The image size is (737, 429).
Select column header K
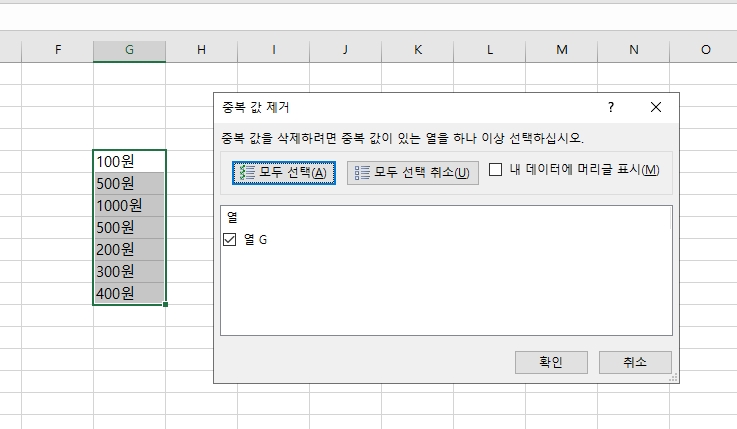click(417, 50)
